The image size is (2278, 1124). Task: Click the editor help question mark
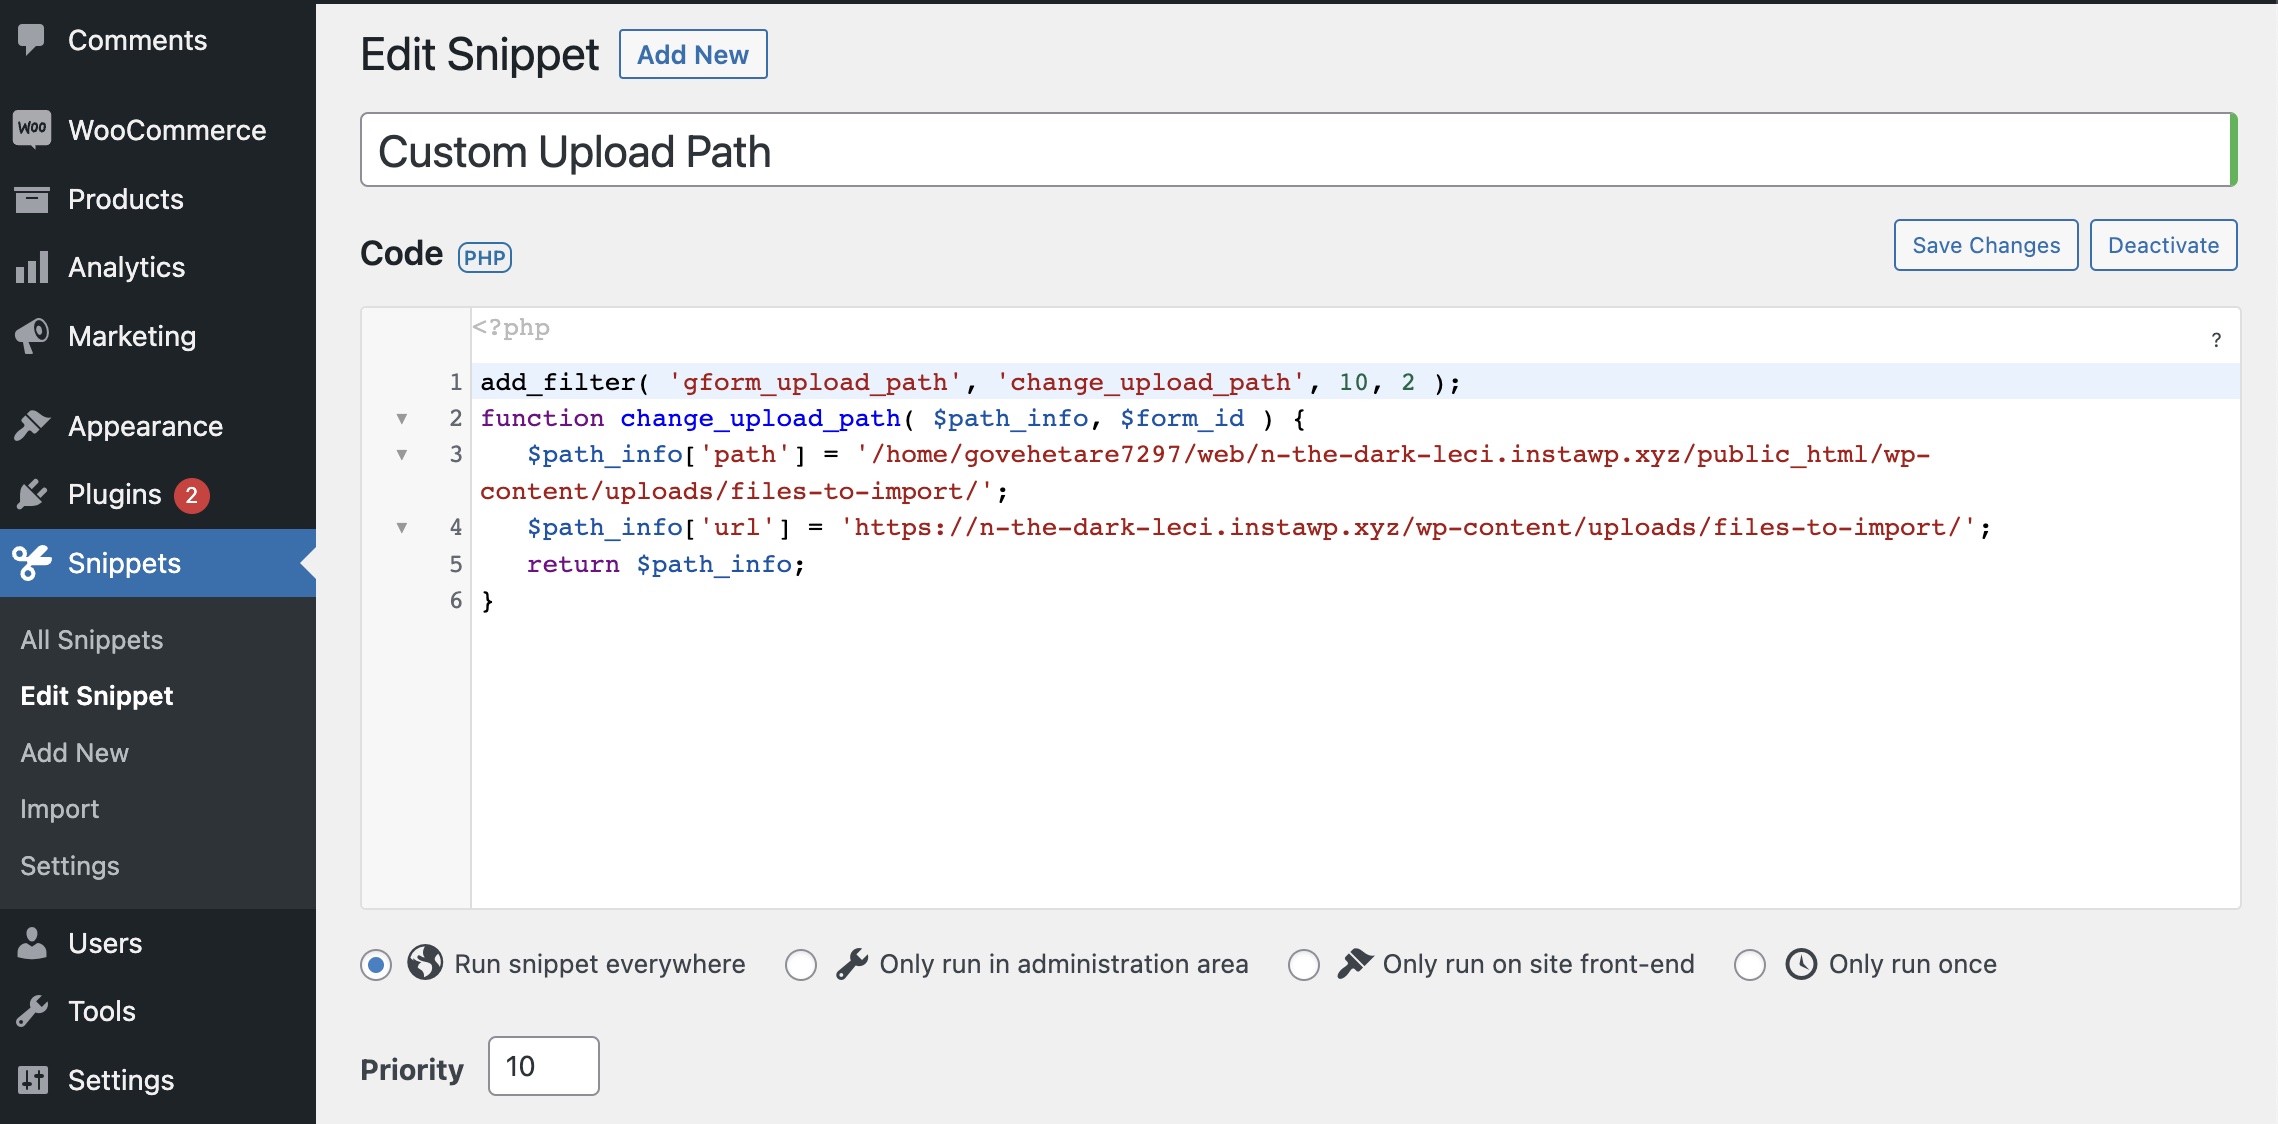[x=2216, y=340]
